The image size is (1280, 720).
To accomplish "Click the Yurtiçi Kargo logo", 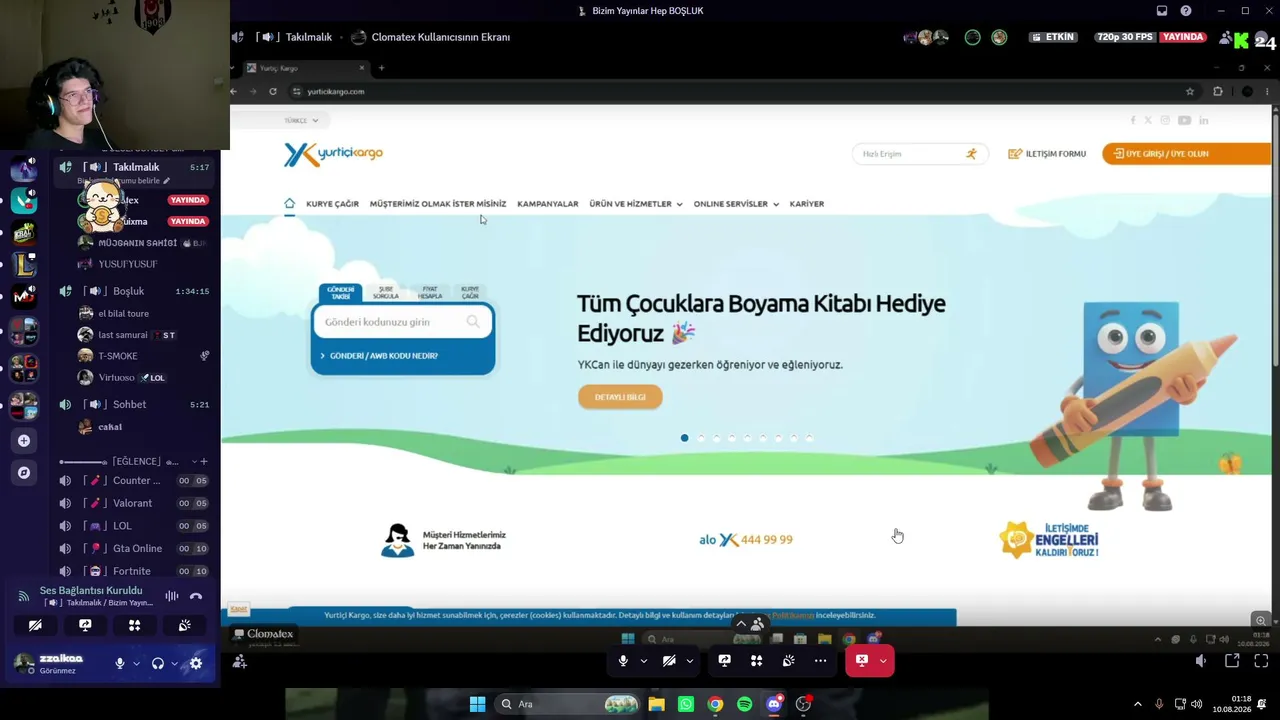I will click(x=333, y=154).
